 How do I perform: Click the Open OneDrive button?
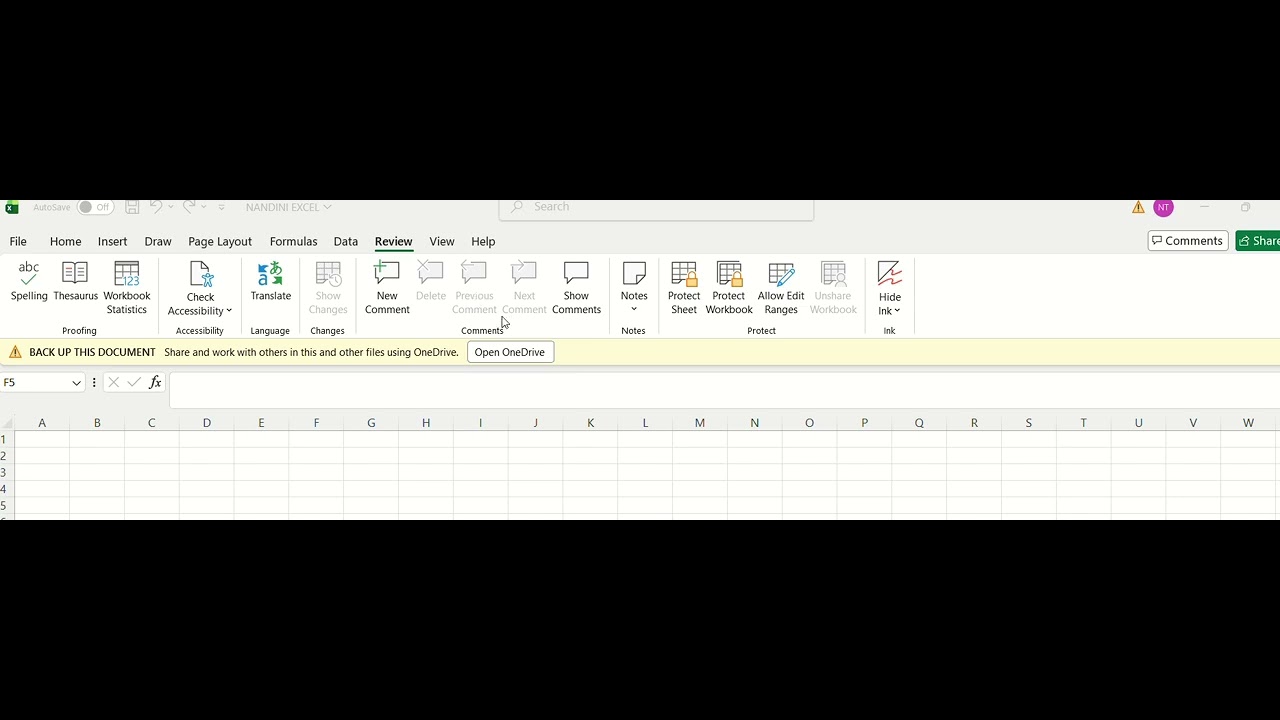click(x=510, y=352)
